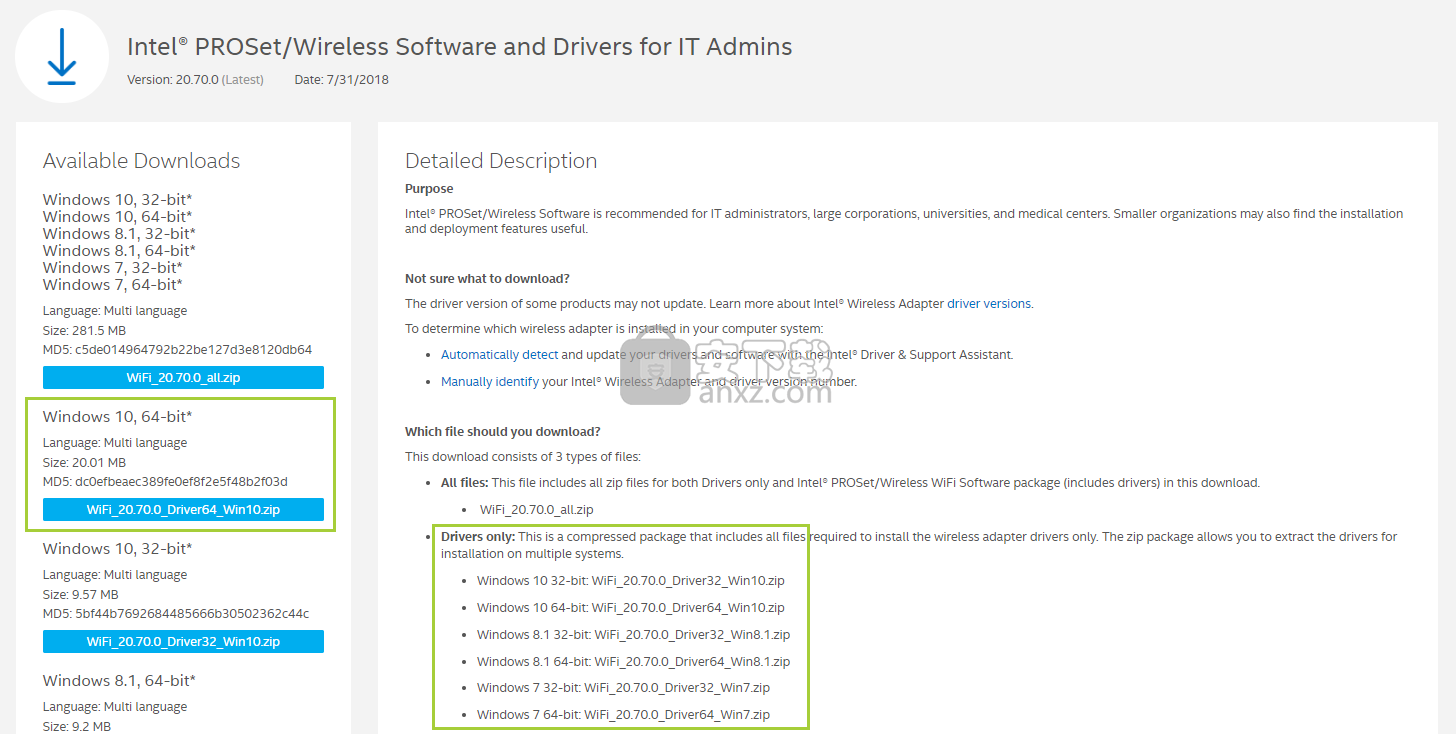Click 'Windows 8.1, 64-bit*' heading above 9.2 MB

119,680
